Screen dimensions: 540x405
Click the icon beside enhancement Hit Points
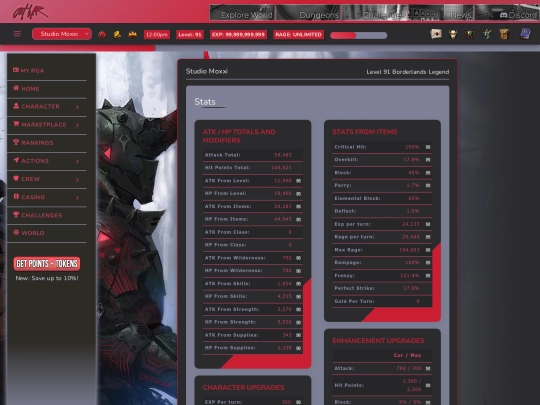tap(428, 385)
